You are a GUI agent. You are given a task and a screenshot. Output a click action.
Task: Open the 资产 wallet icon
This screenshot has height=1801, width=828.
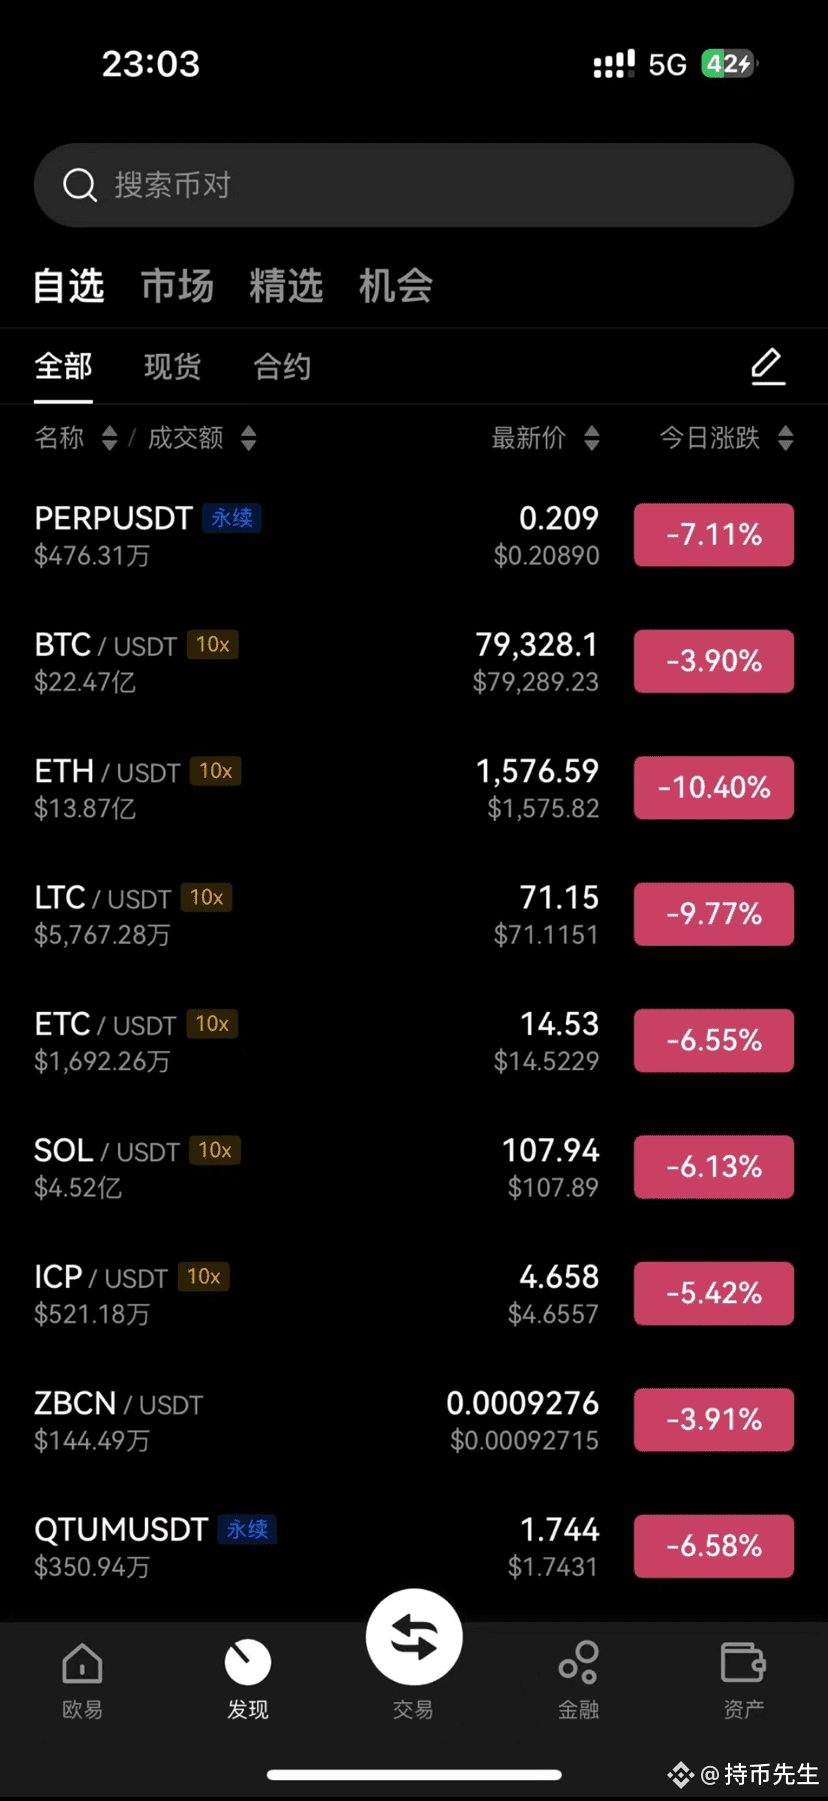tap(744, 1663)
